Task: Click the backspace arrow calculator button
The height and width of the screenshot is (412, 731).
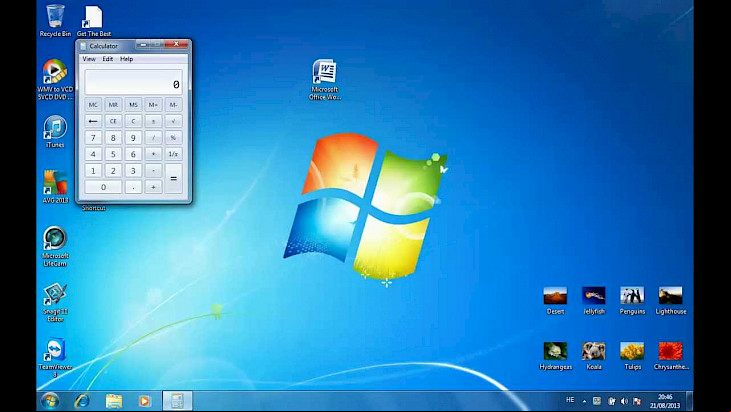Action: 93,121
